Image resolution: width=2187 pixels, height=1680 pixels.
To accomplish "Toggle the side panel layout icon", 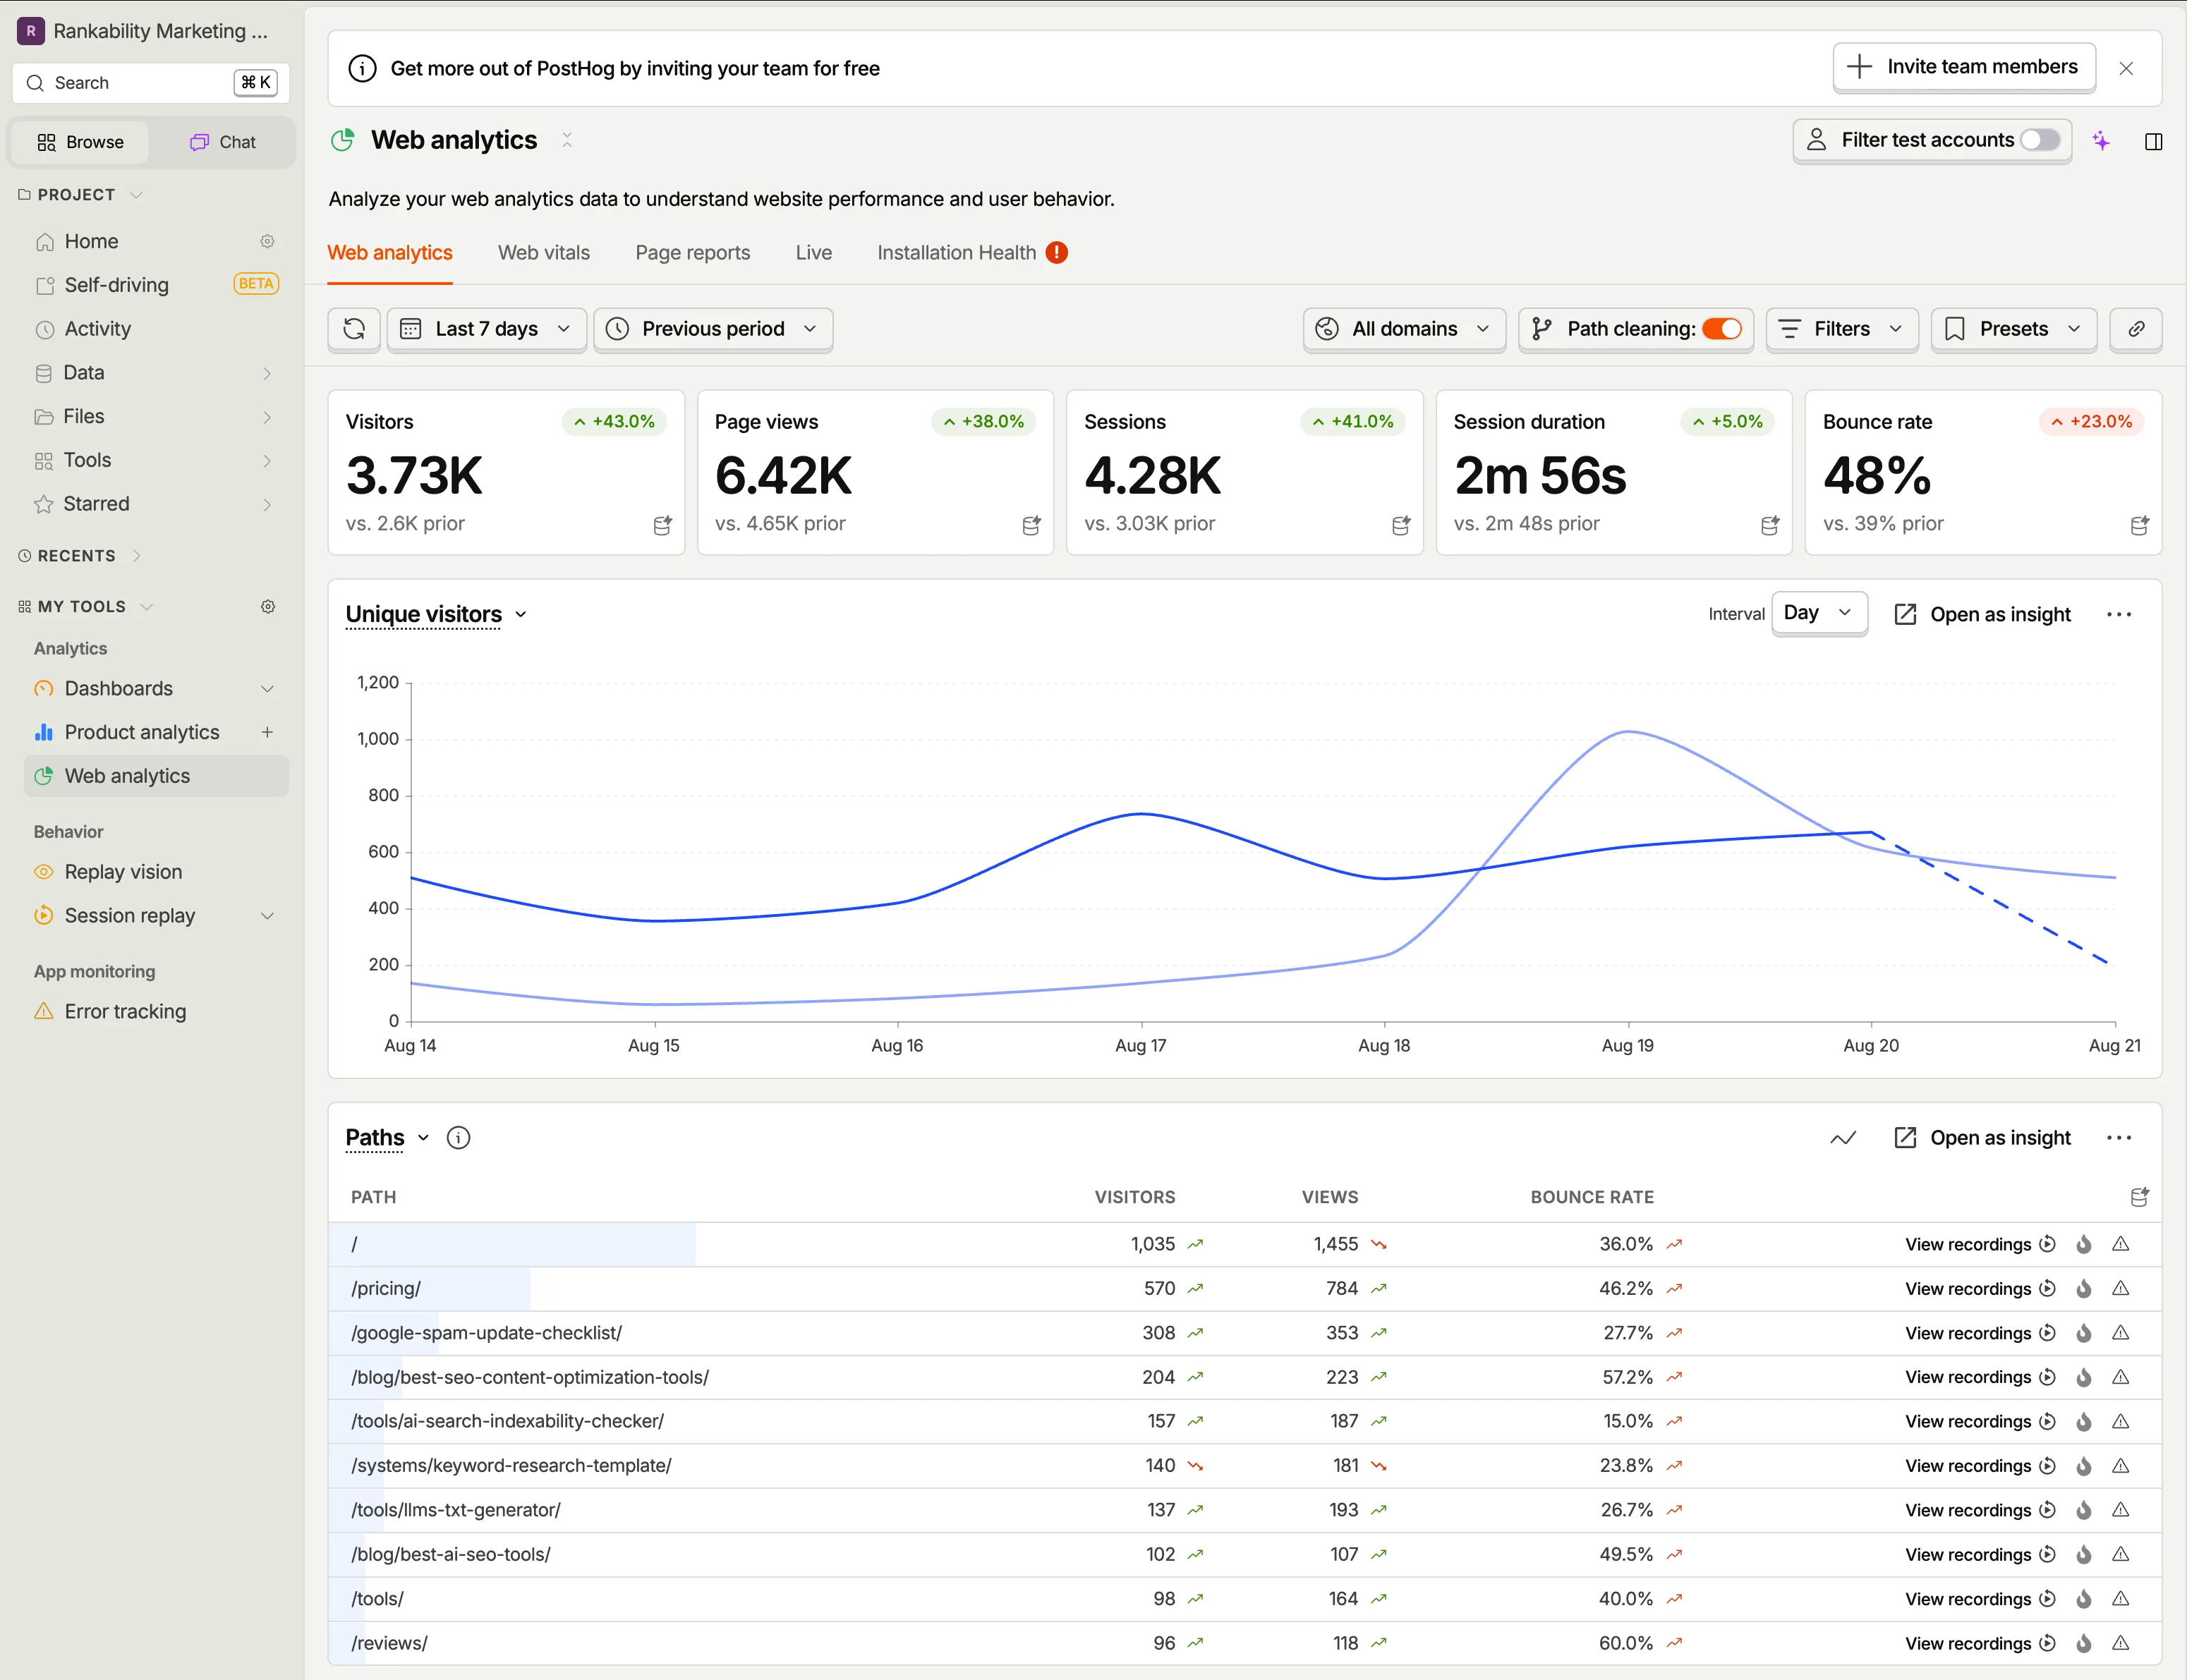I will pyautogui.click(x=2154, y=141).
